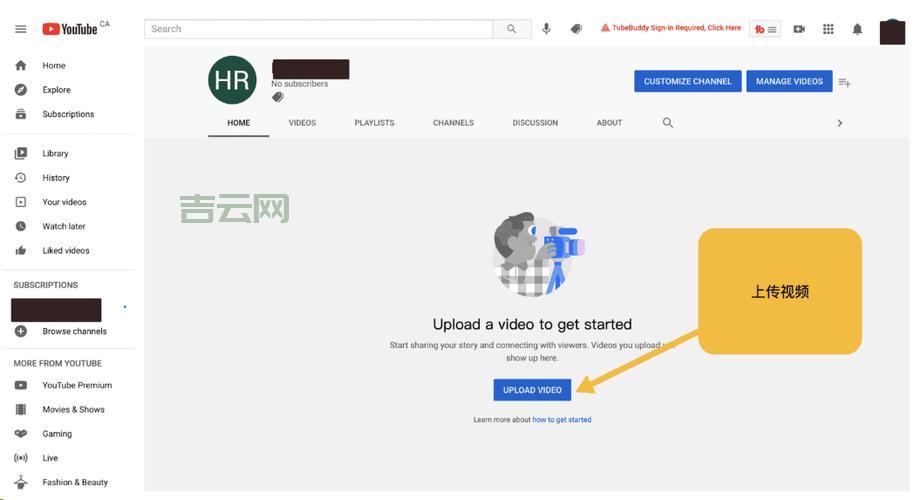Open TubeBuddy menu icon

click(x=765, y=29)
